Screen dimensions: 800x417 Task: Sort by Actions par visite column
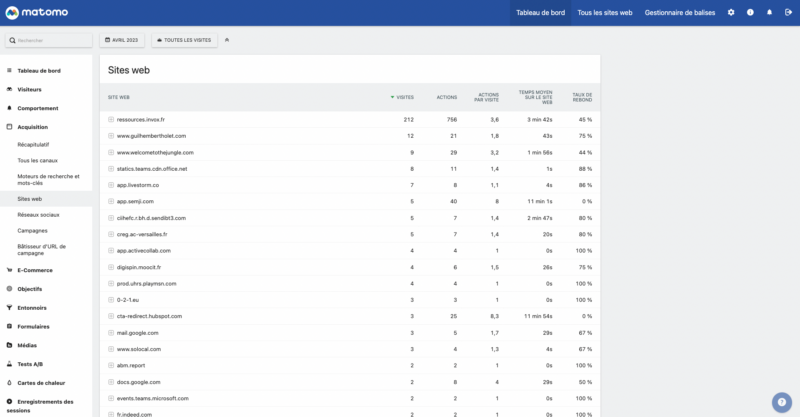487,97
